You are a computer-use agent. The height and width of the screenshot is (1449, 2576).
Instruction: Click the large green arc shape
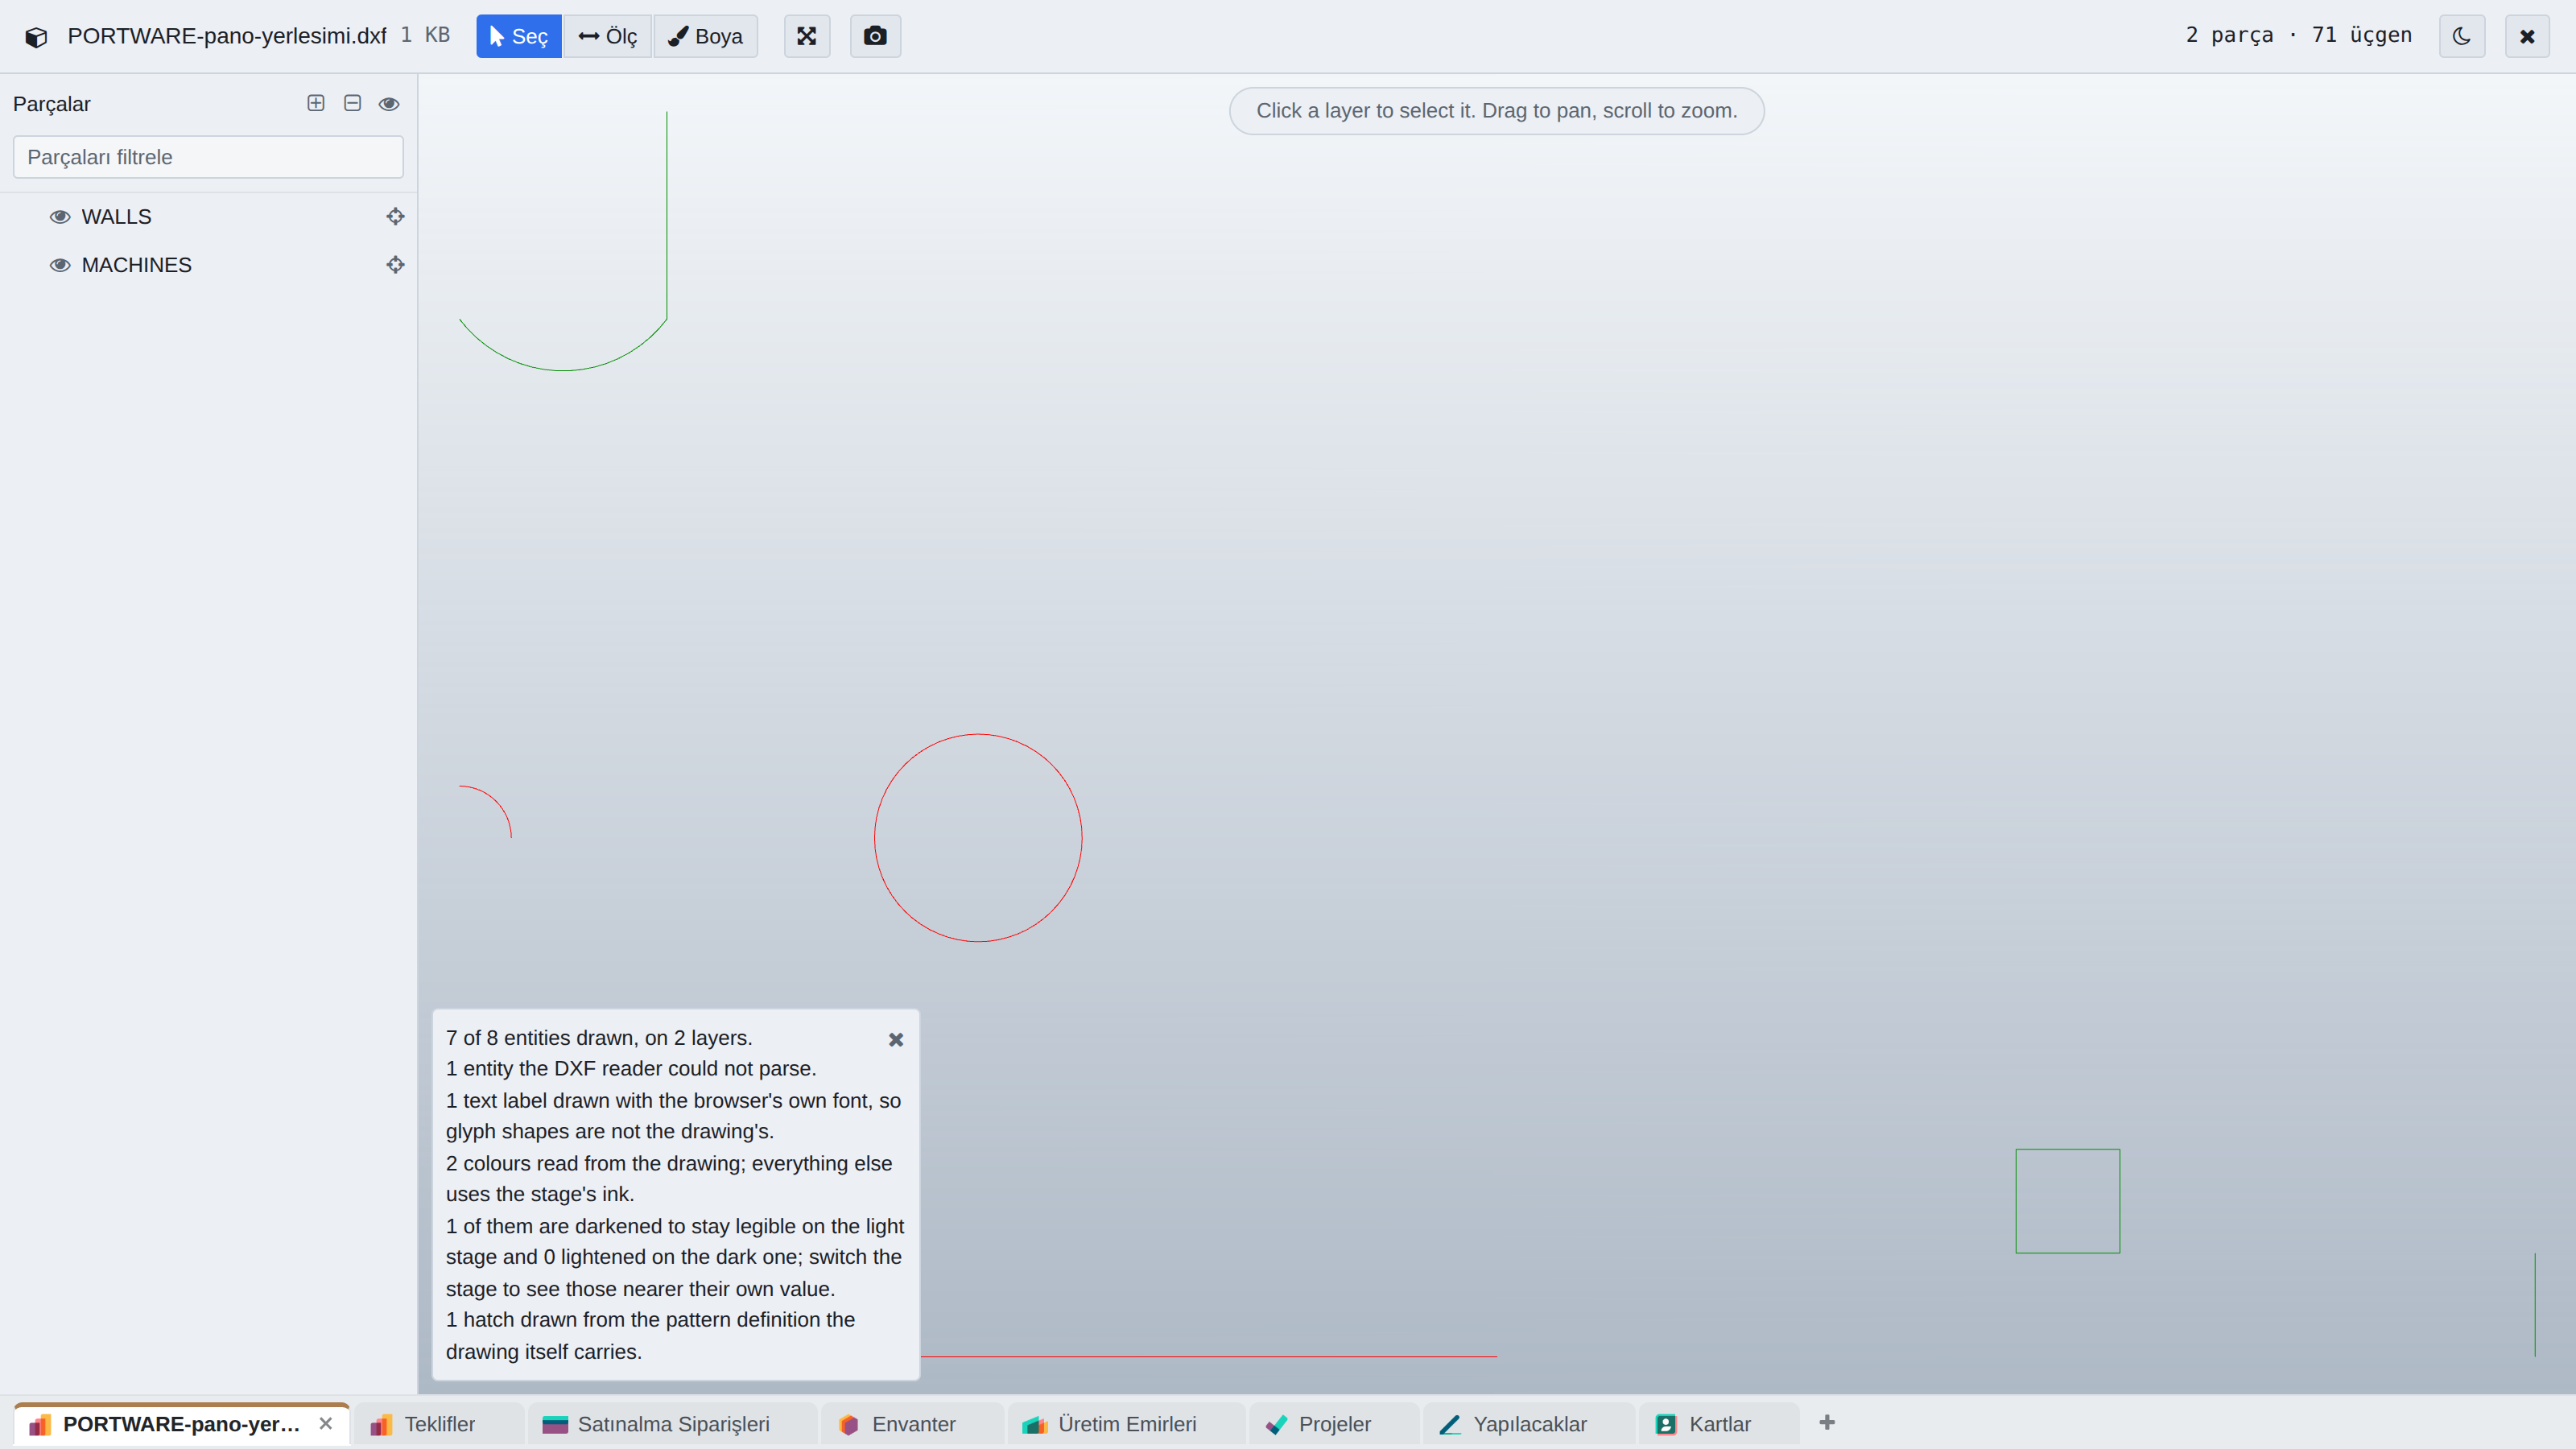pos(562,371)
